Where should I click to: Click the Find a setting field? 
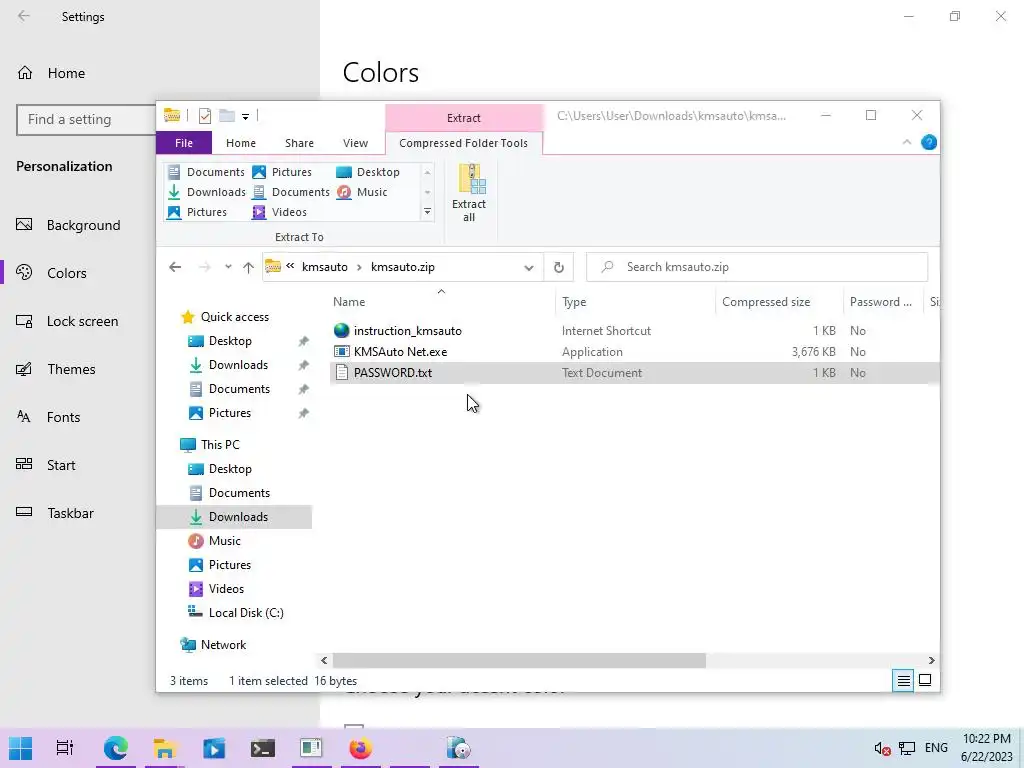[86, 120]
